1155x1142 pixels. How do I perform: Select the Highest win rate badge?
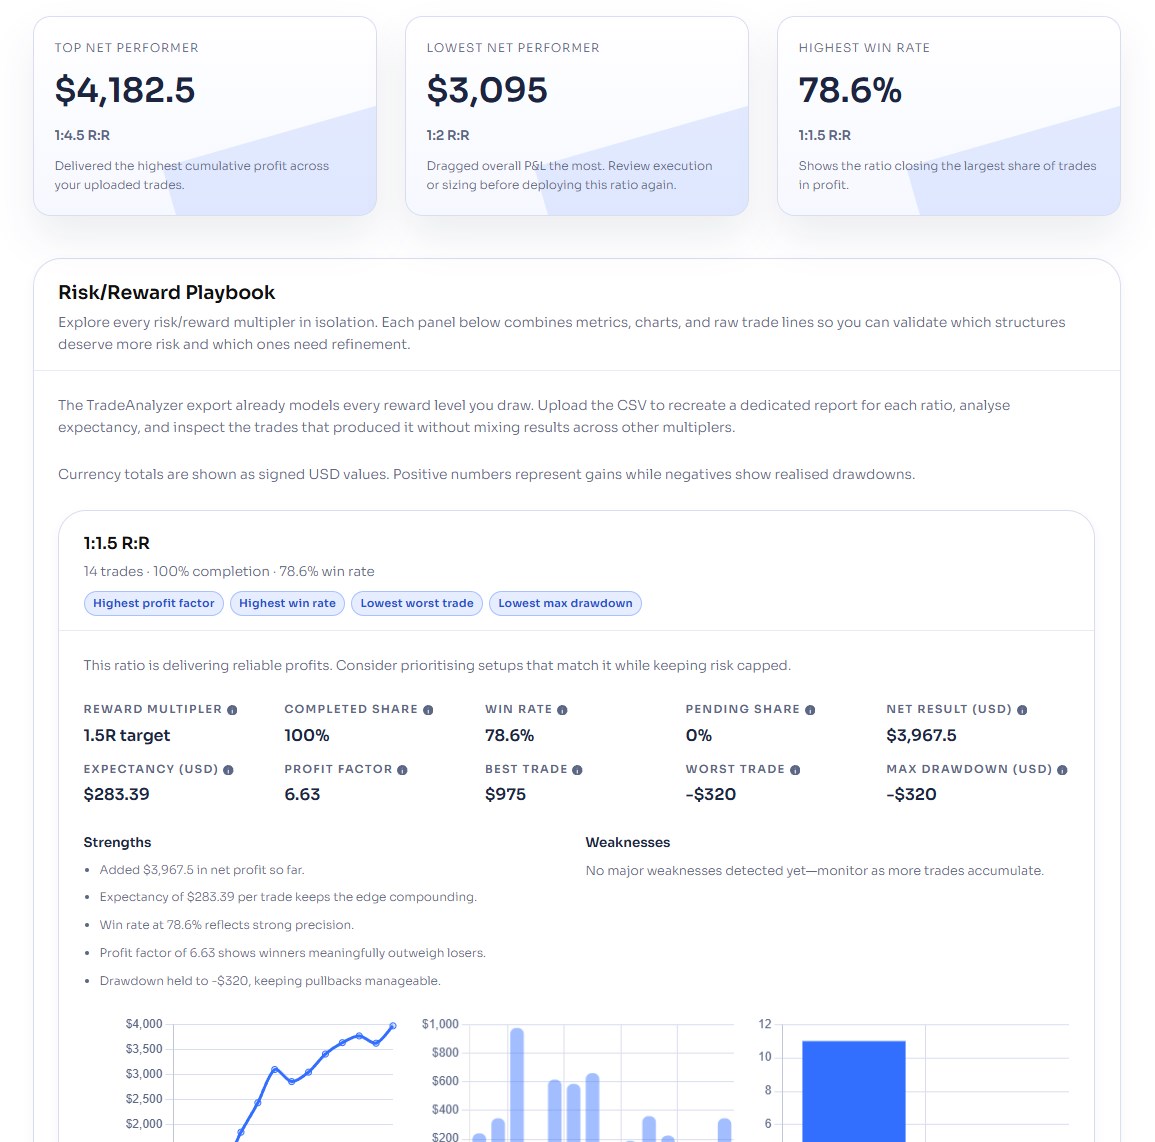coord(287,603)
